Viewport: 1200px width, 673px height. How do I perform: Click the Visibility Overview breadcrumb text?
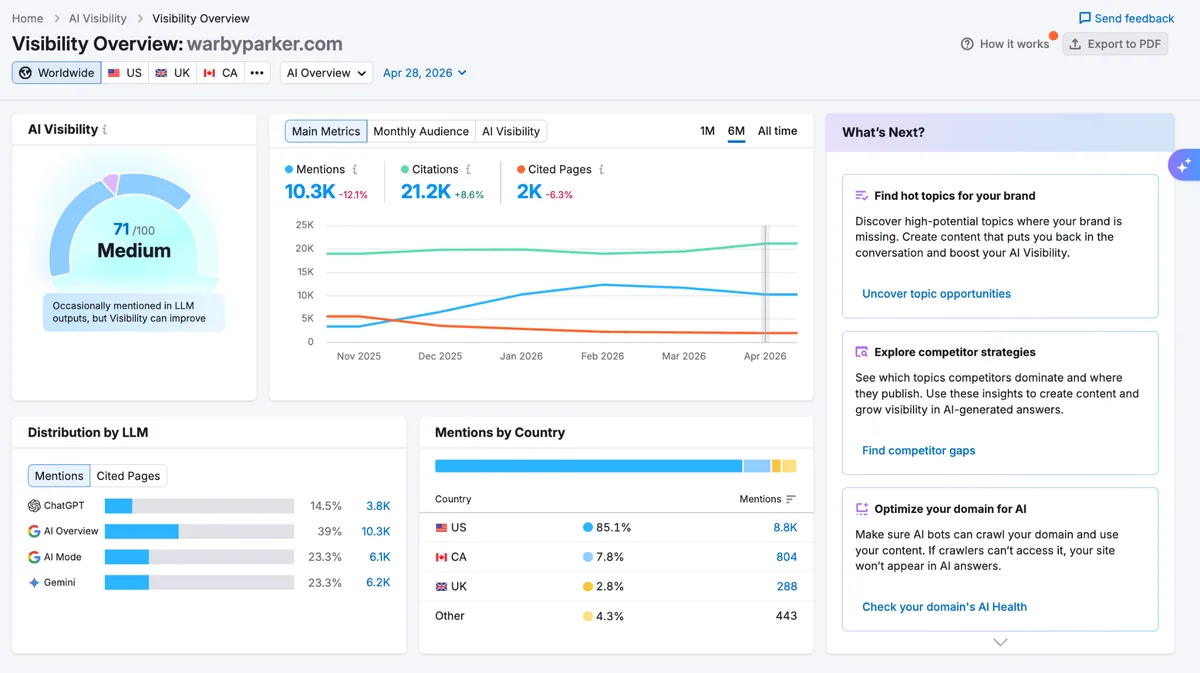click(x=200, y=18)
